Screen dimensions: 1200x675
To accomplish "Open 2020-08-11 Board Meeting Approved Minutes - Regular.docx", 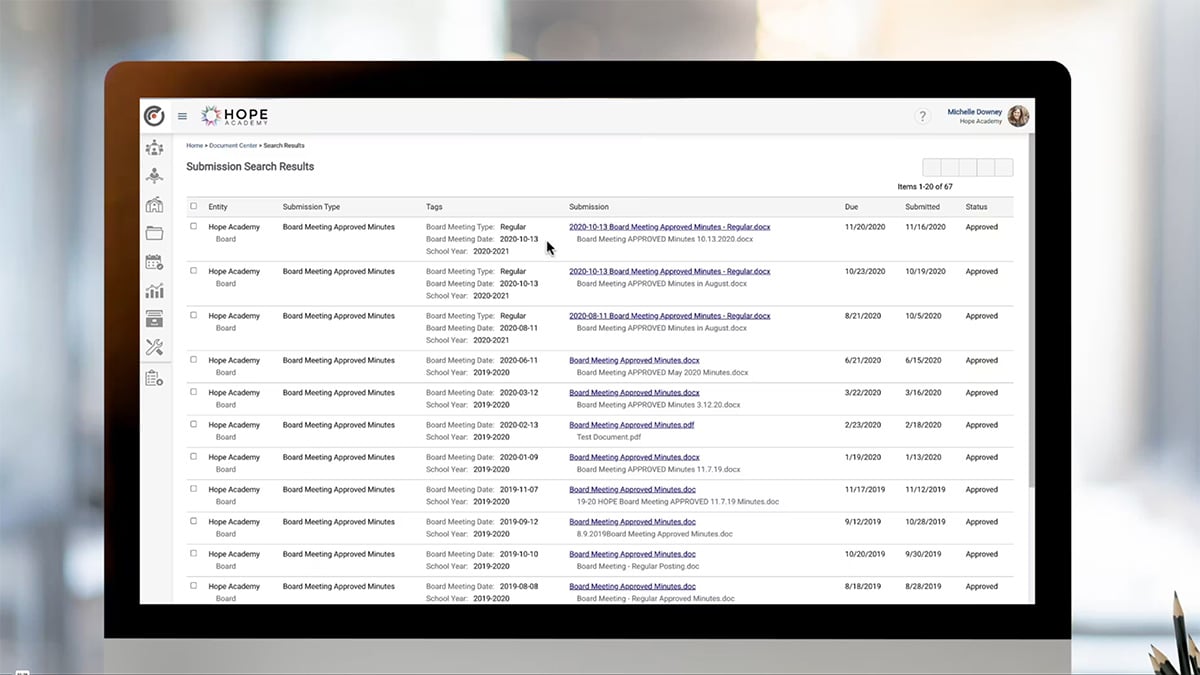I will 670,315.
